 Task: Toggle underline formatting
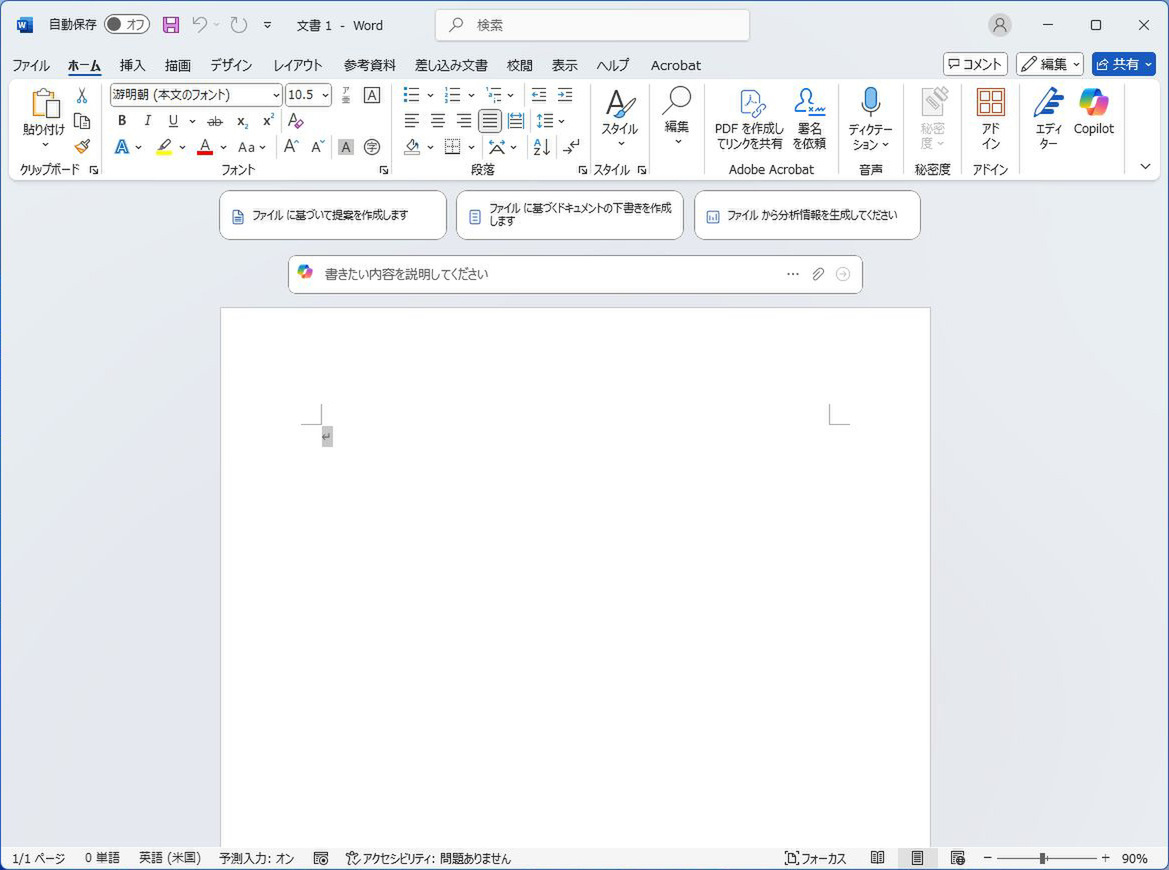(x=173, y=121)
